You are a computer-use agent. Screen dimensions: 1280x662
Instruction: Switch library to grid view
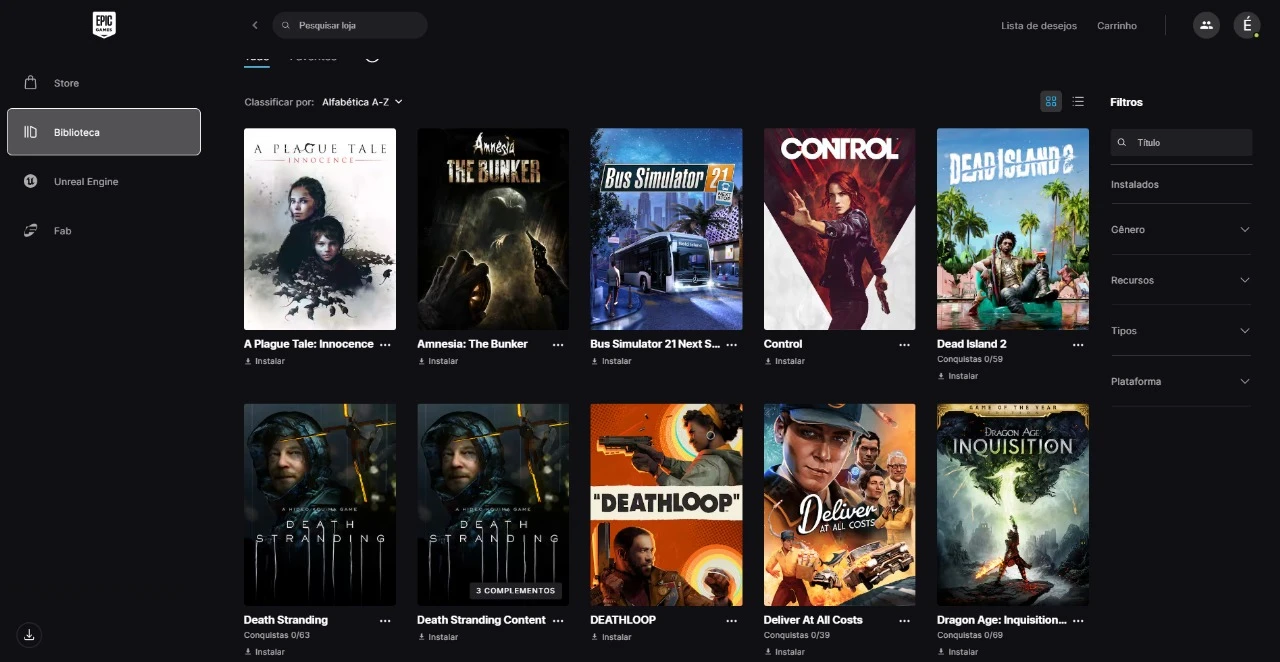point(1050,101)
